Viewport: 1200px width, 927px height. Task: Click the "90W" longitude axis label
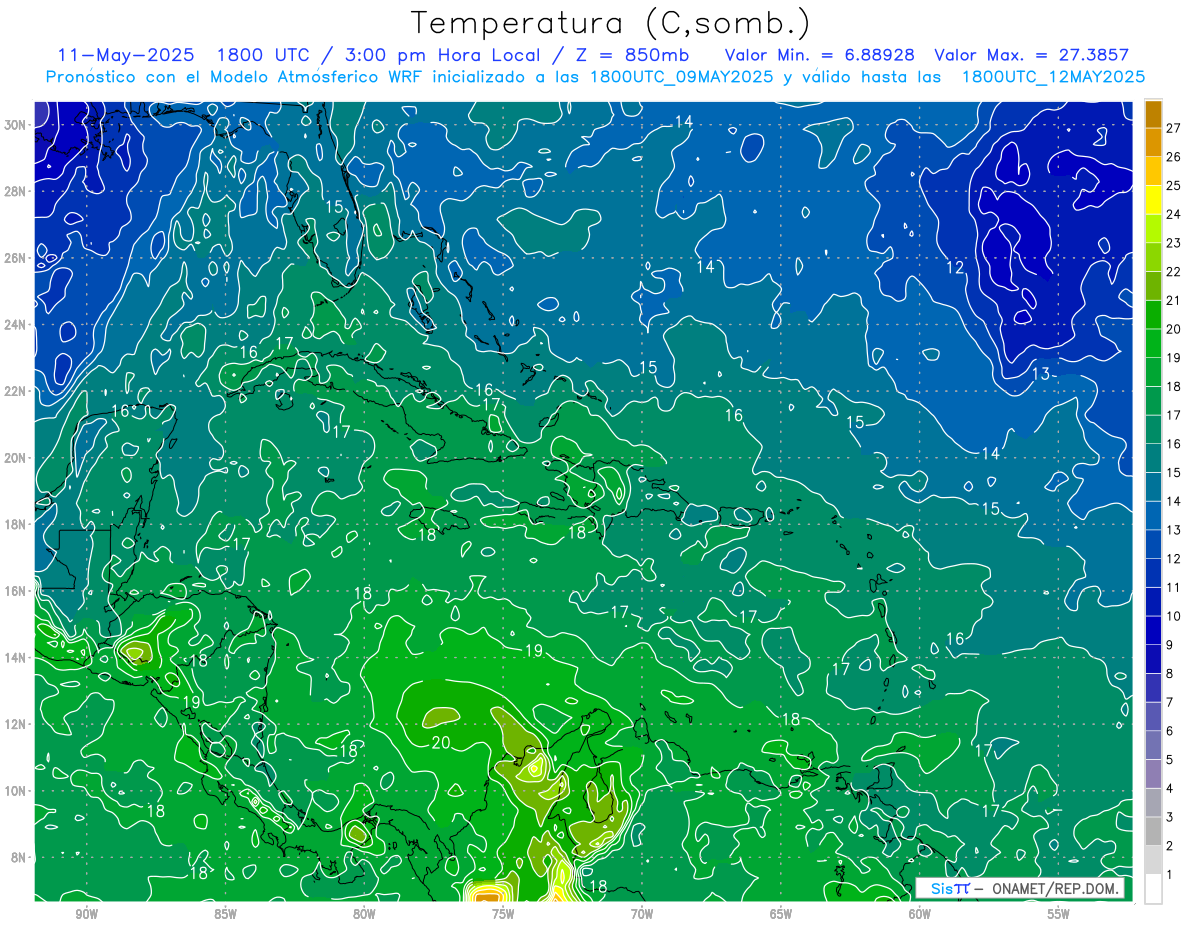pyautogui.click(x=86, y=914)
